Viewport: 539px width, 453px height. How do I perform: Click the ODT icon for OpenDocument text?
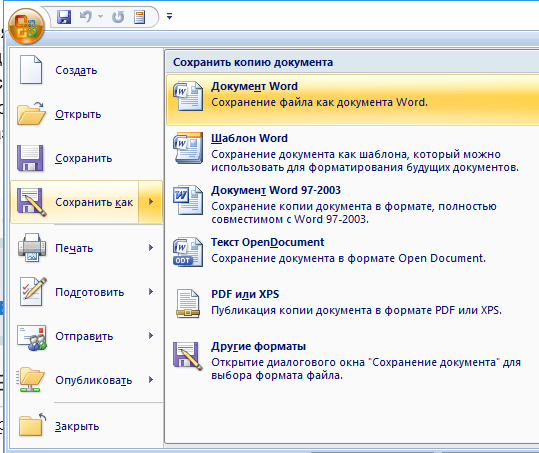[x=188, y=252]
